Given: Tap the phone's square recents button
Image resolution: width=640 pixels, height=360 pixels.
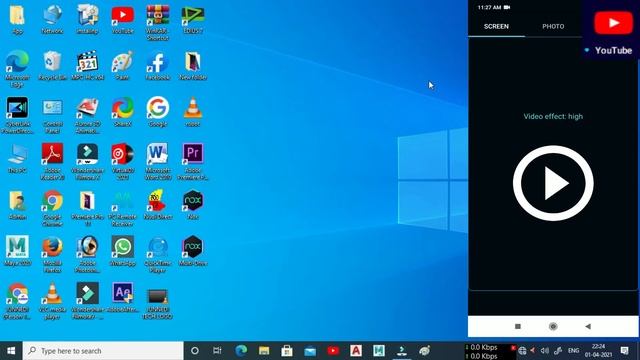Looking at the screenshot, I should pos(518,326).
